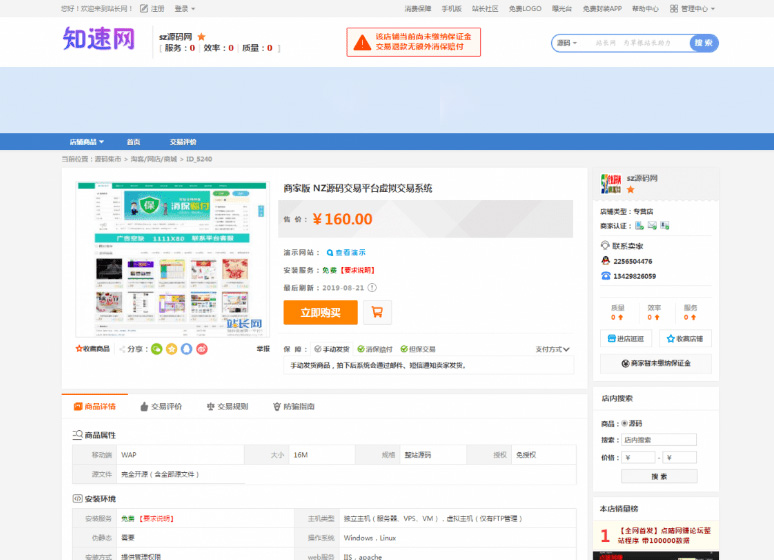Open the 免费封装APP link

602,8
